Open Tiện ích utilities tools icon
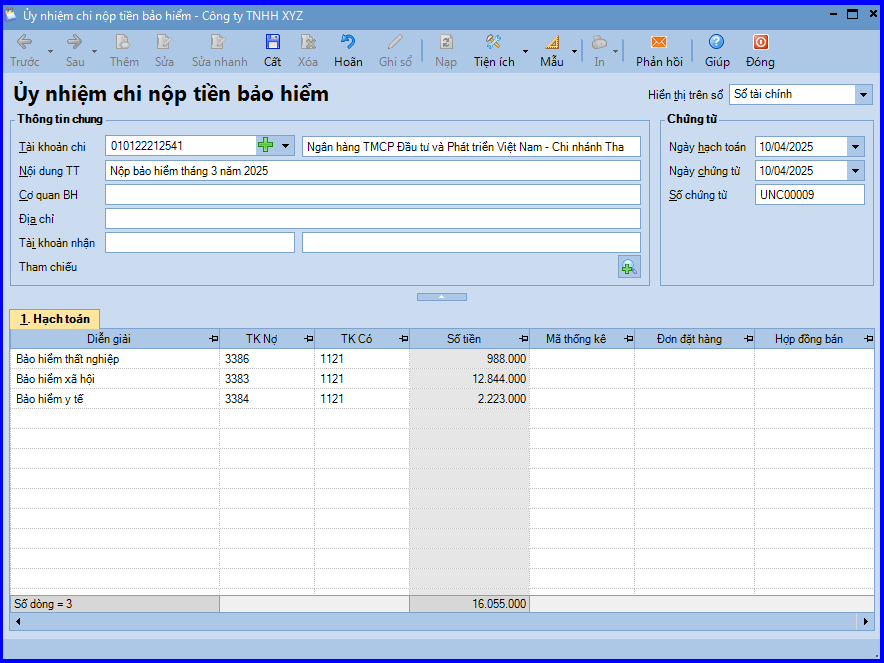Viewport: 884px width, 663px height. tap(494, 42)
